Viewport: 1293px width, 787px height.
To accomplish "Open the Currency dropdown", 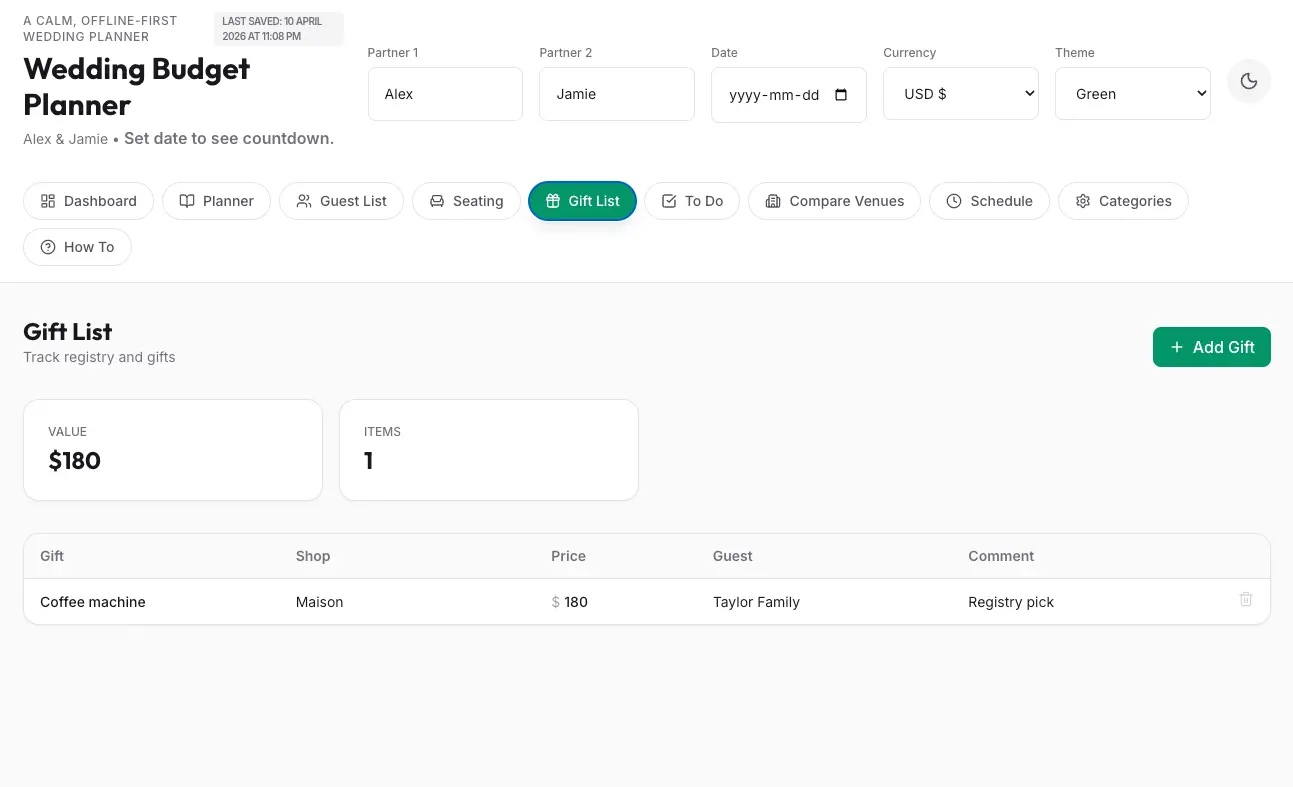I will pos(960,93).
